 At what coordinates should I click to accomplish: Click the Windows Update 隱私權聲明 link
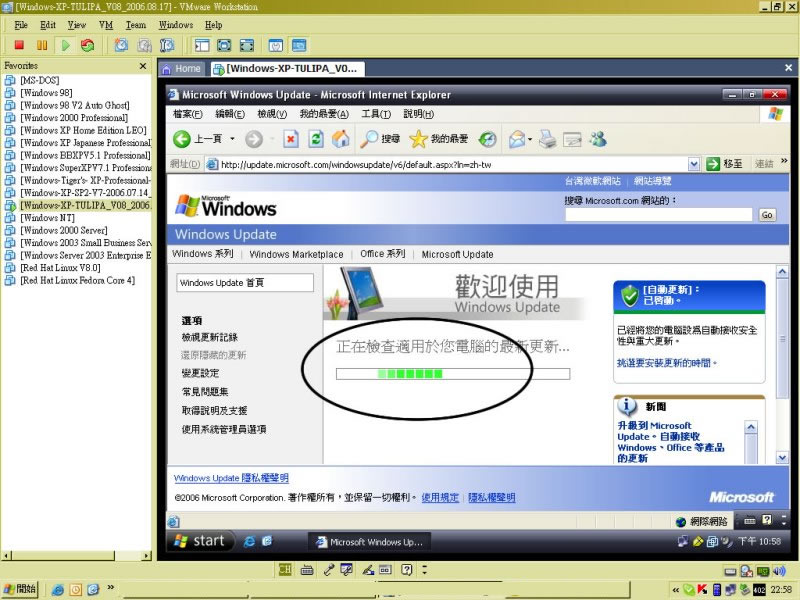(x=231, y=478)
